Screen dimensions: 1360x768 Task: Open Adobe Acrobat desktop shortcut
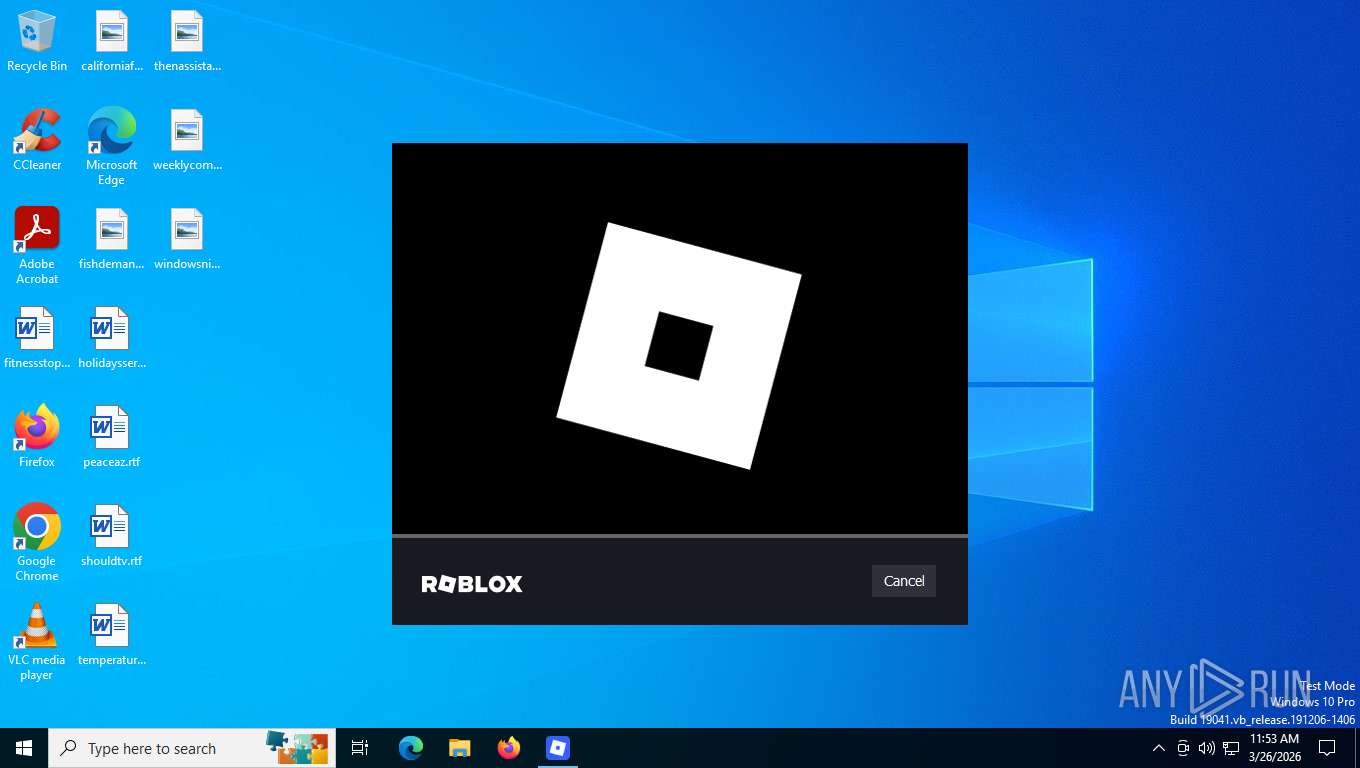[37, 246]
